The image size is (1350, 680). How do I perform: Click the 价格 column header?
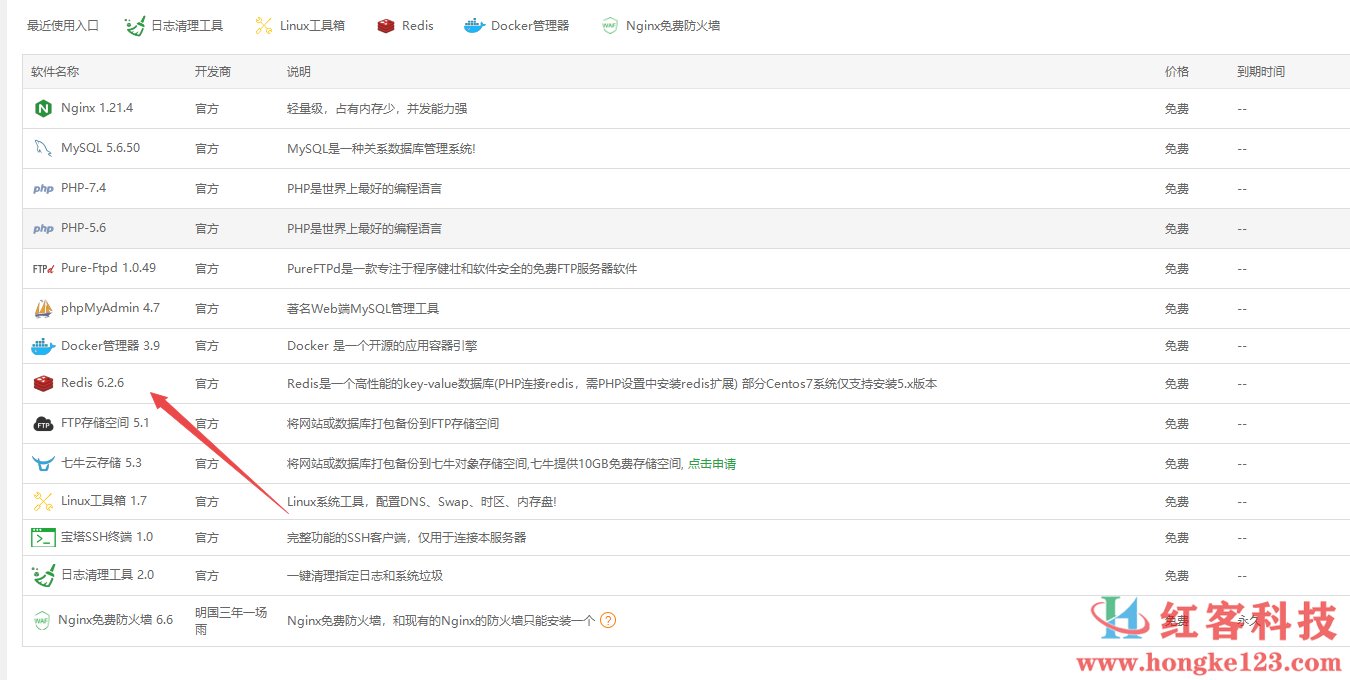1177,72
